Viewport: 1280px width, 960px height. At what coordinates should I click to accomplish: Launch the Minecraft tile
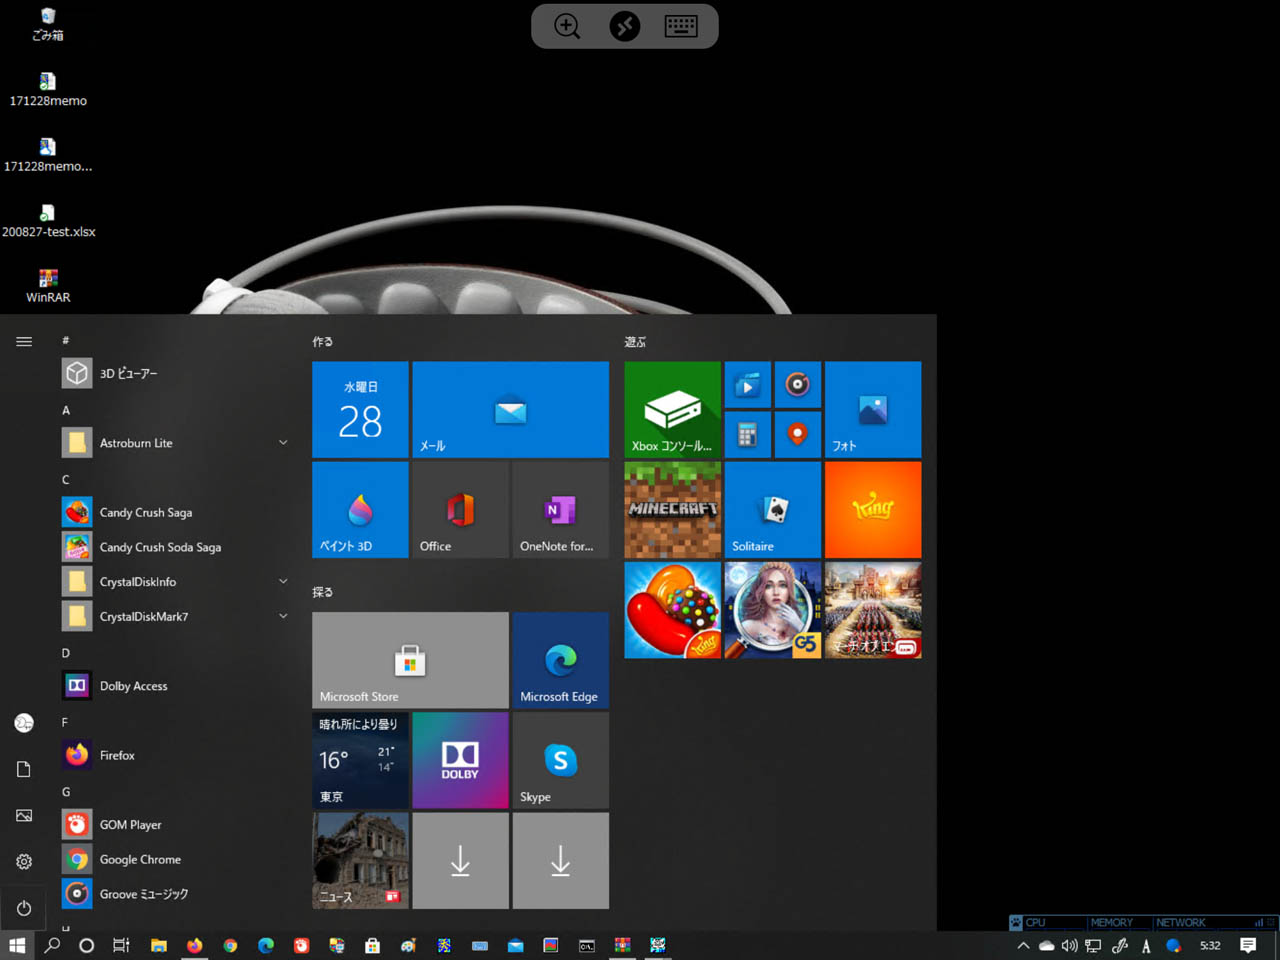(x=672, y=510)
